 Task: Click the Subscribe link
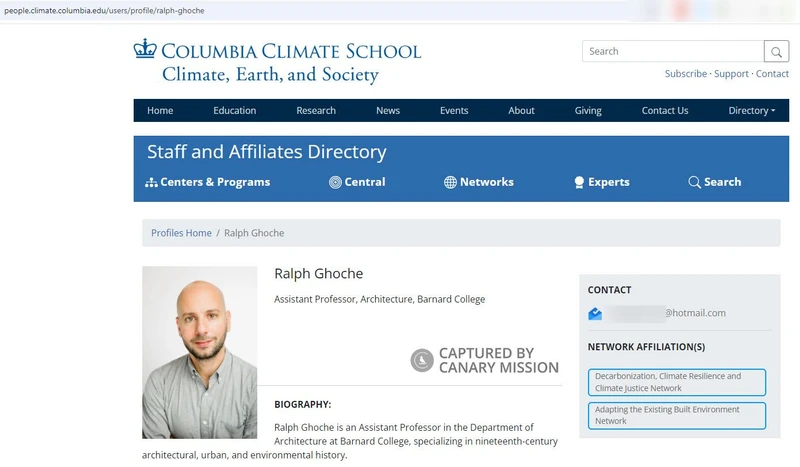click(x=686, y=74)
